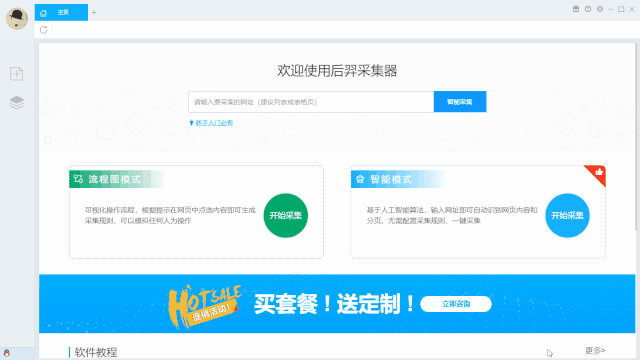
Task: Start collecting with the blue 开始采集 button
Action: (x=567, y=216)
